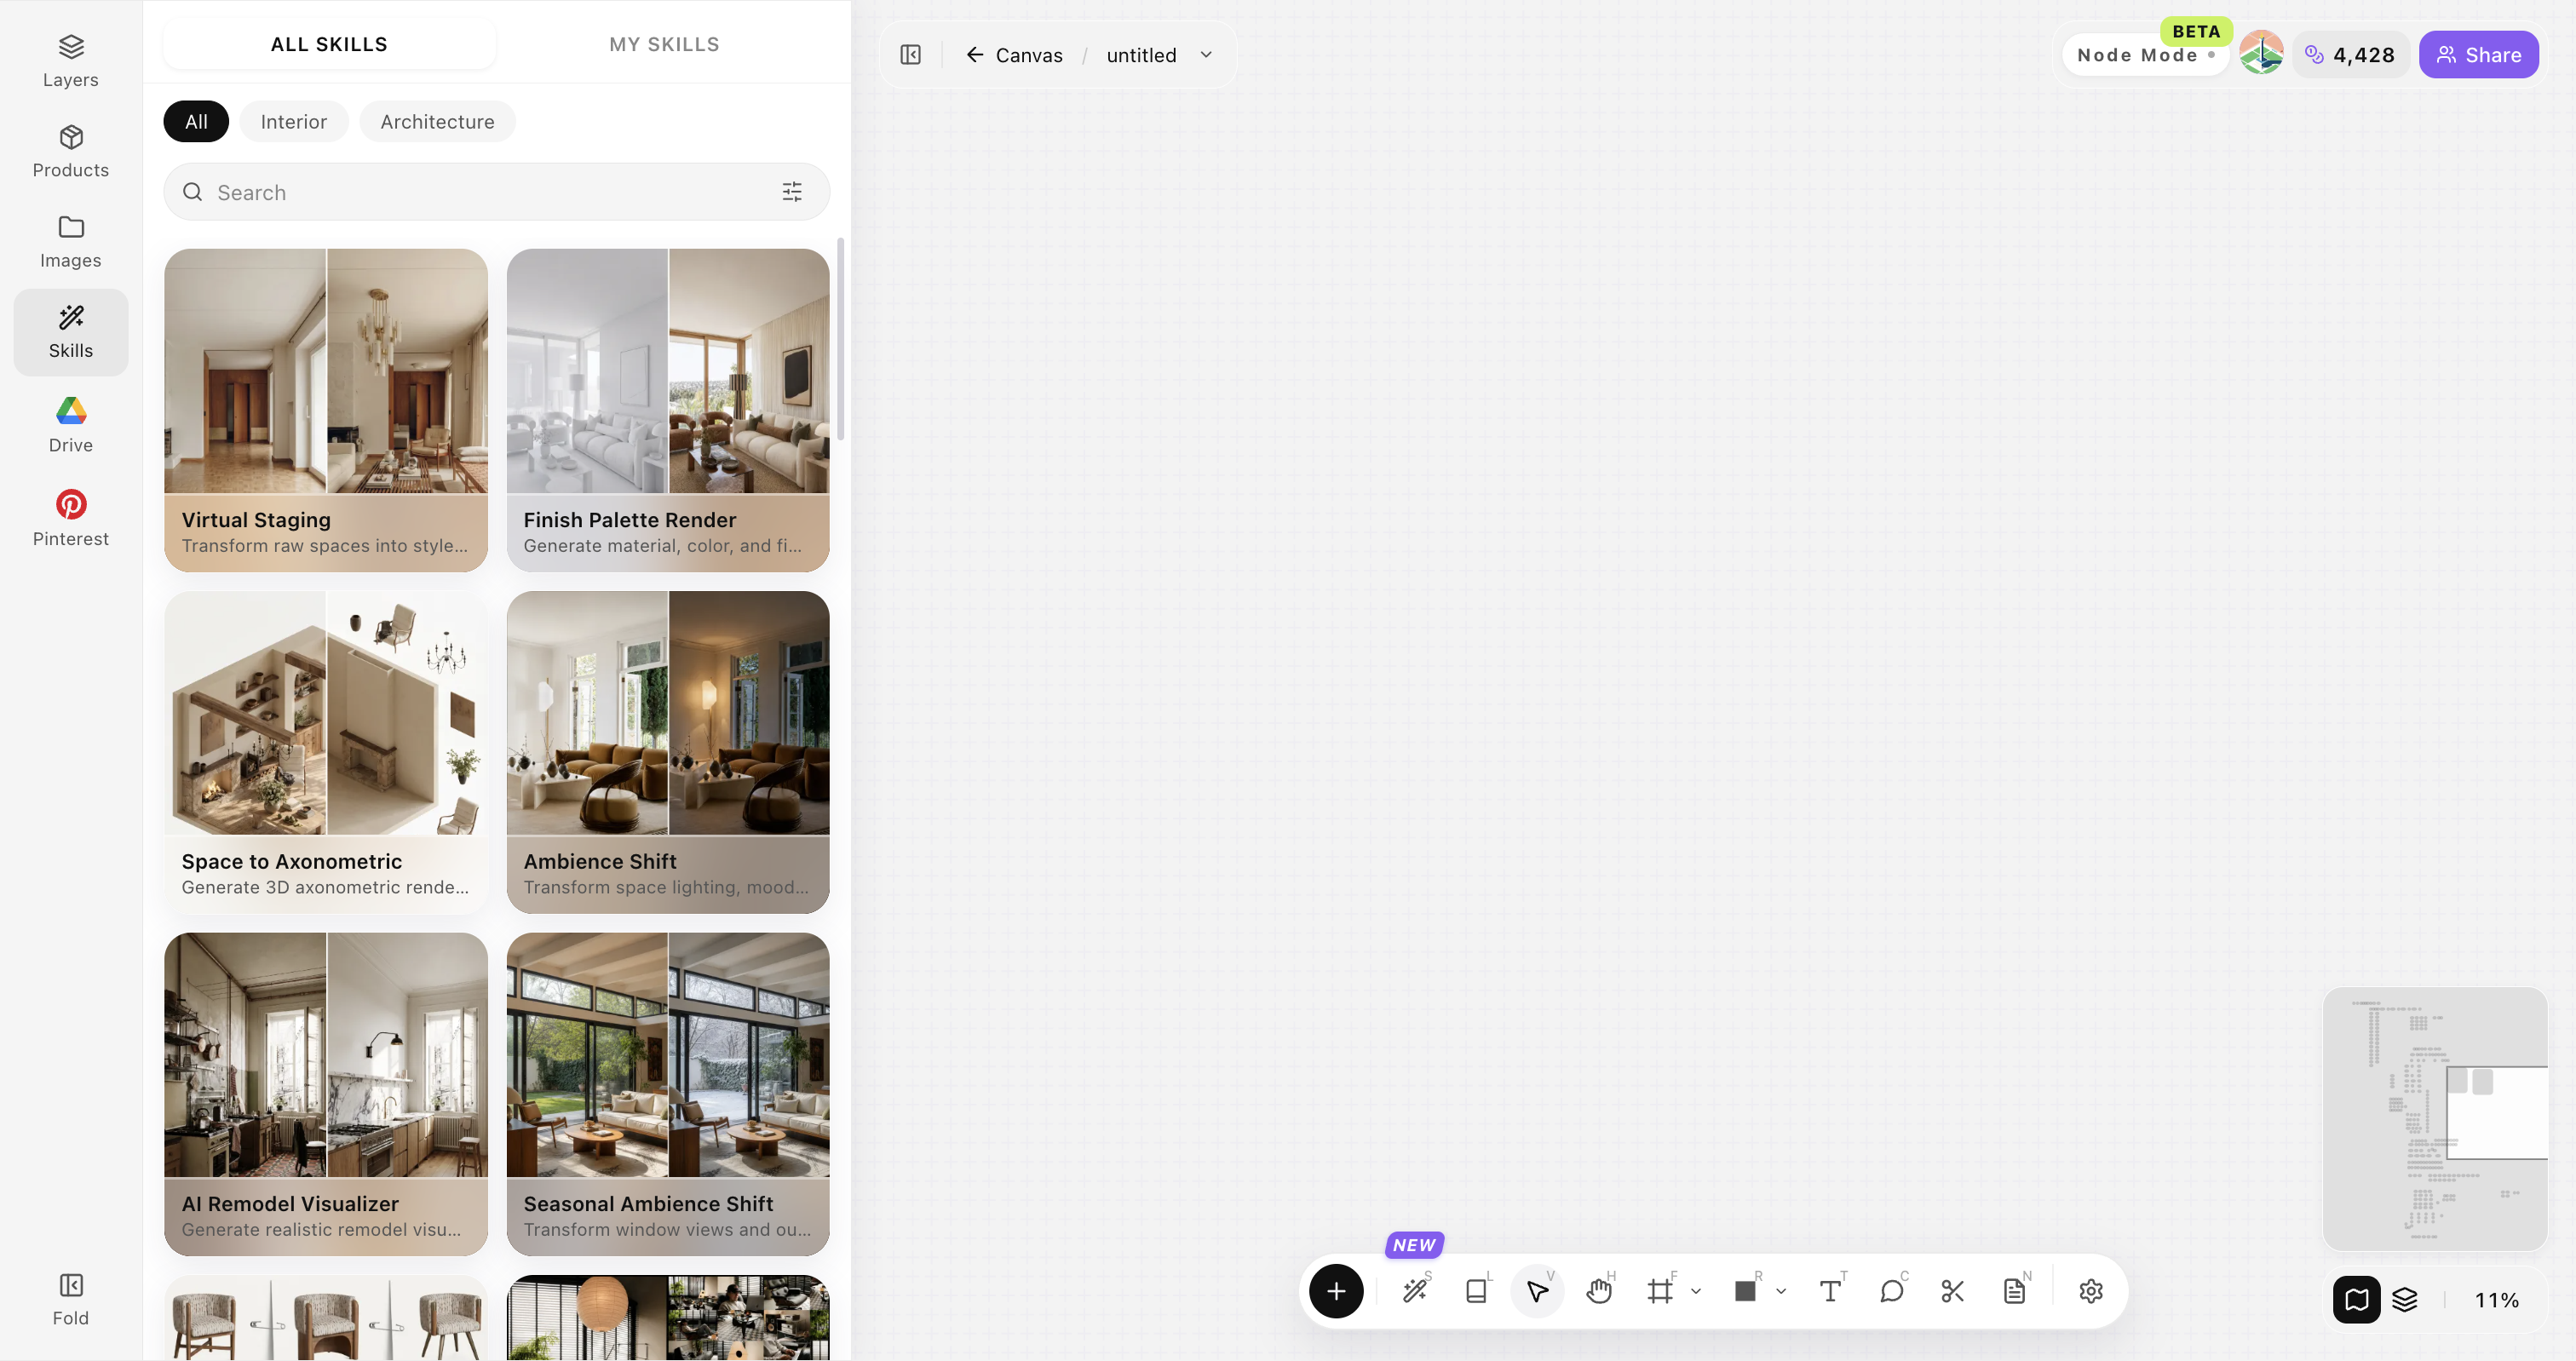Viewport: 2576px width, 1361px height.
Task: Open the note document tool
Action: (2014, 1291)
